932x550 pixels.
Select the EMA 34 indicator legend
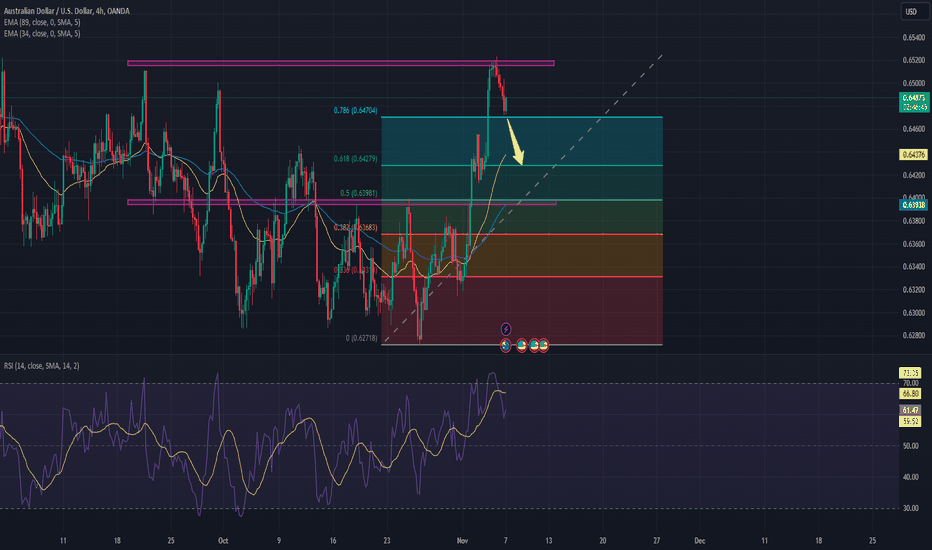coord(42,33)
